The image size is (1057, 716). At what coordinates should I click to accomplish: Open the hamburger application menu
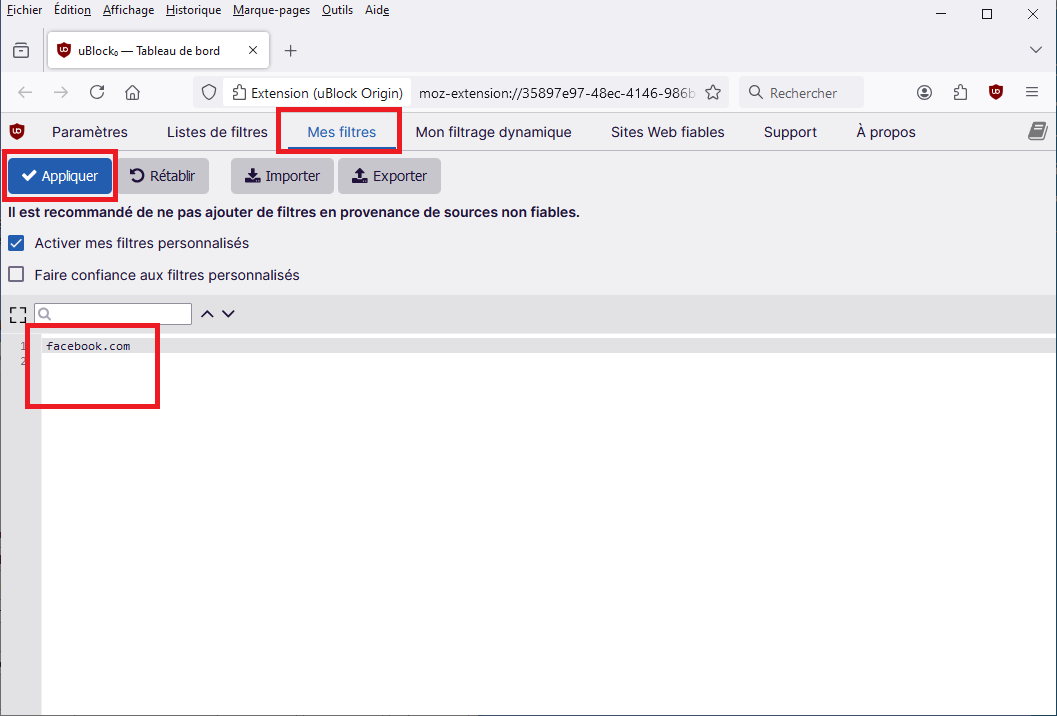[1031, 92]
